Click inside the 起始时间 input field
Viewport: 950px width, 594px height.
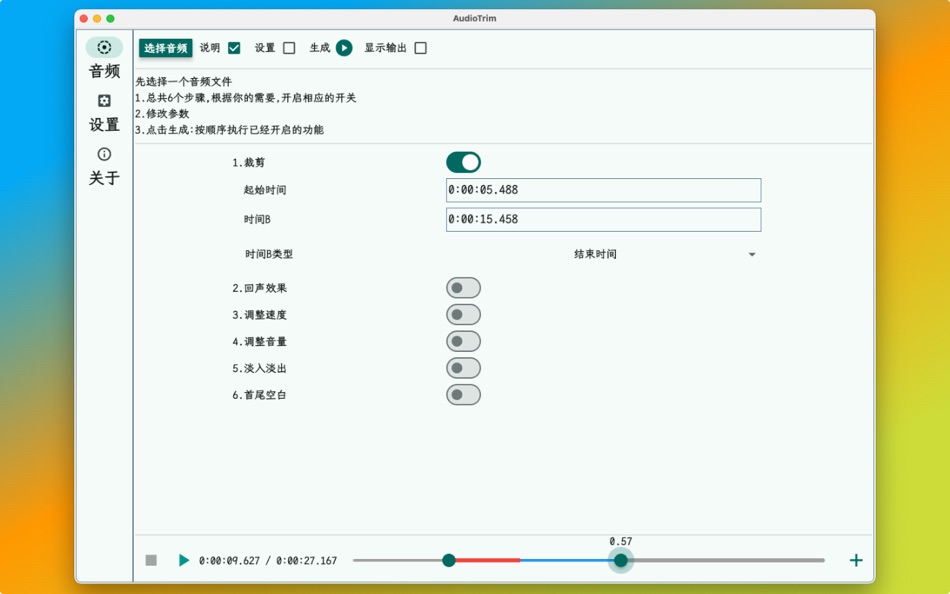[x=603, y=190]
